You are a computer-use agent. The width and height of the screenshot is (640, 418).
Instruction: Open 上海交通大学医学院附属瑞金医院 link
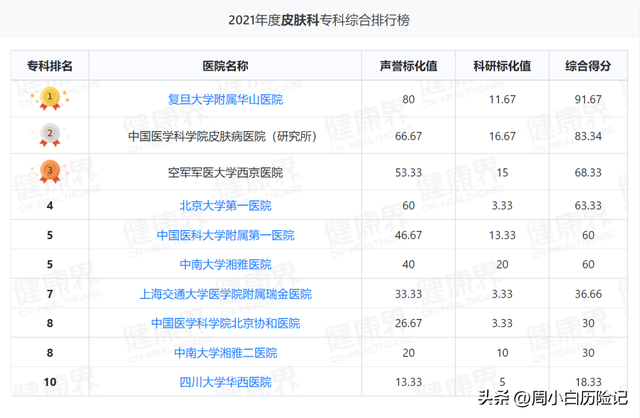(225, 294)
